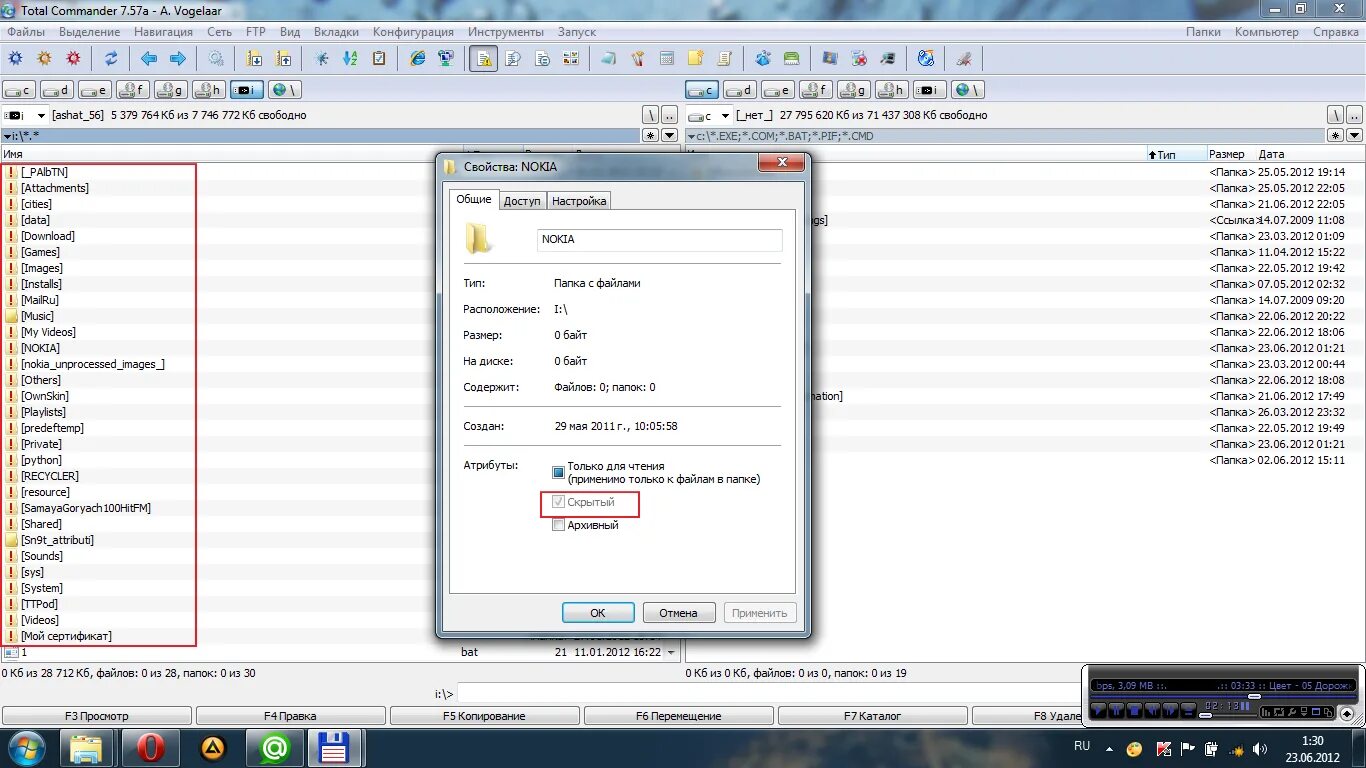
Task: Show hidden tray icons arrow
Action: coord(1108,748)
